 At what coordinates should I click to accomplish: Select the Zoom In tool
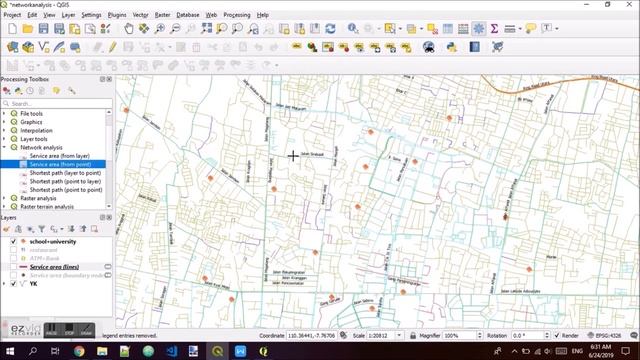pyautogui.click(x=160, y=29)
